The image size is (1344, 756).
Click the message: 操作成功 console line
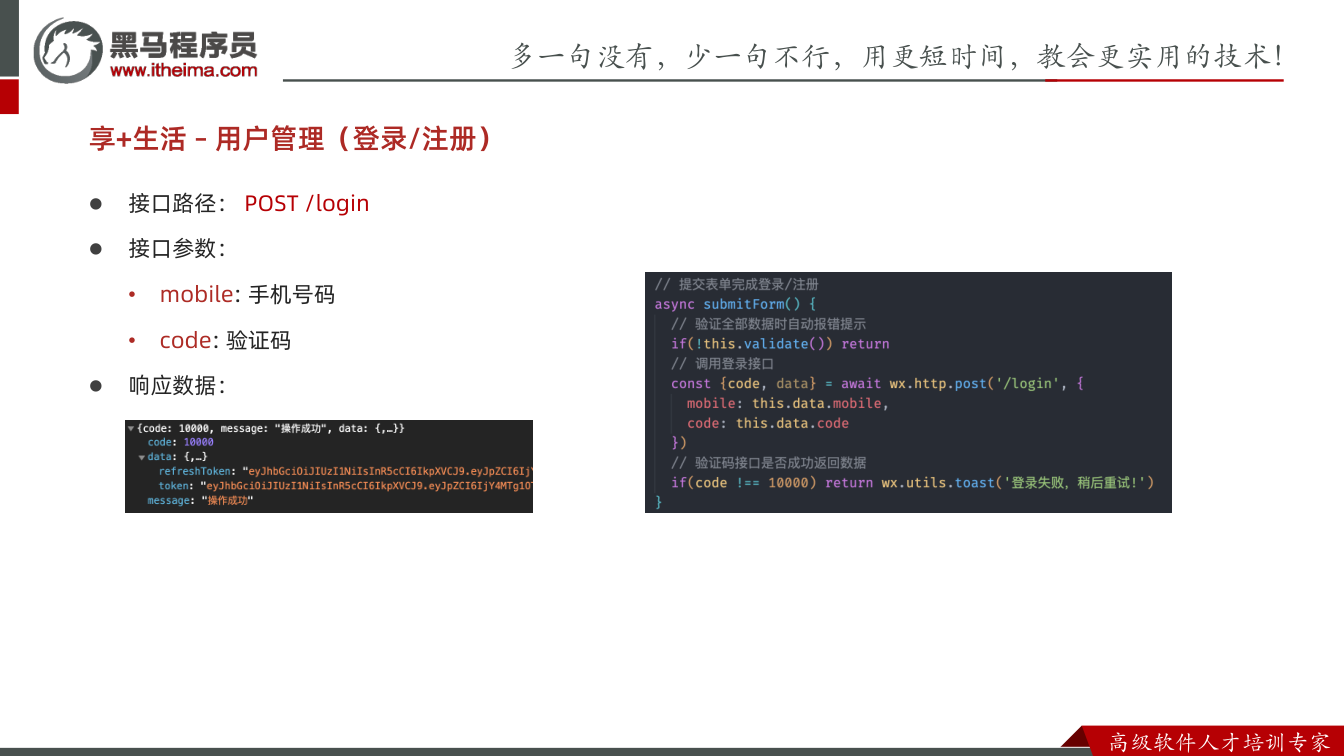click(x=200, y=500)
